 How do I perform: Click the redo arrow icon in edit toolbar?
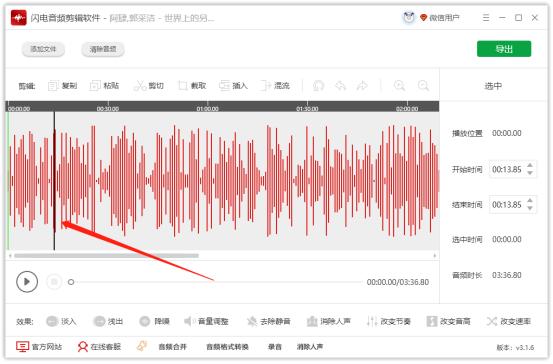tap(362, 86)
